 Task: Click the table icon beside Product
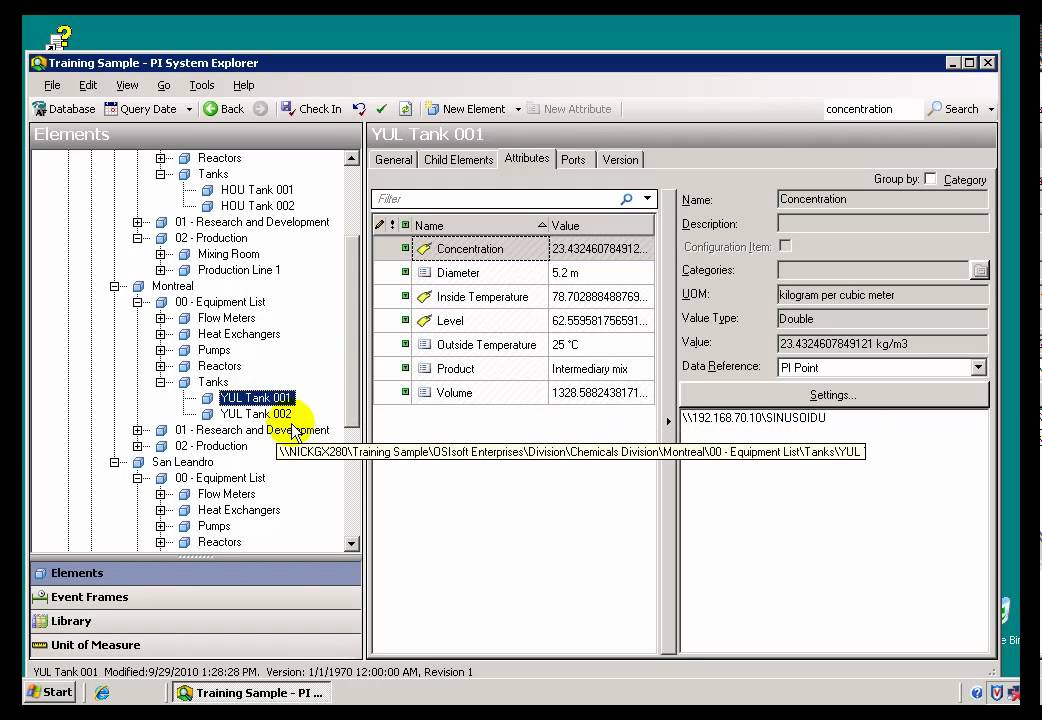pyautogui.click(x=424, y=368)
